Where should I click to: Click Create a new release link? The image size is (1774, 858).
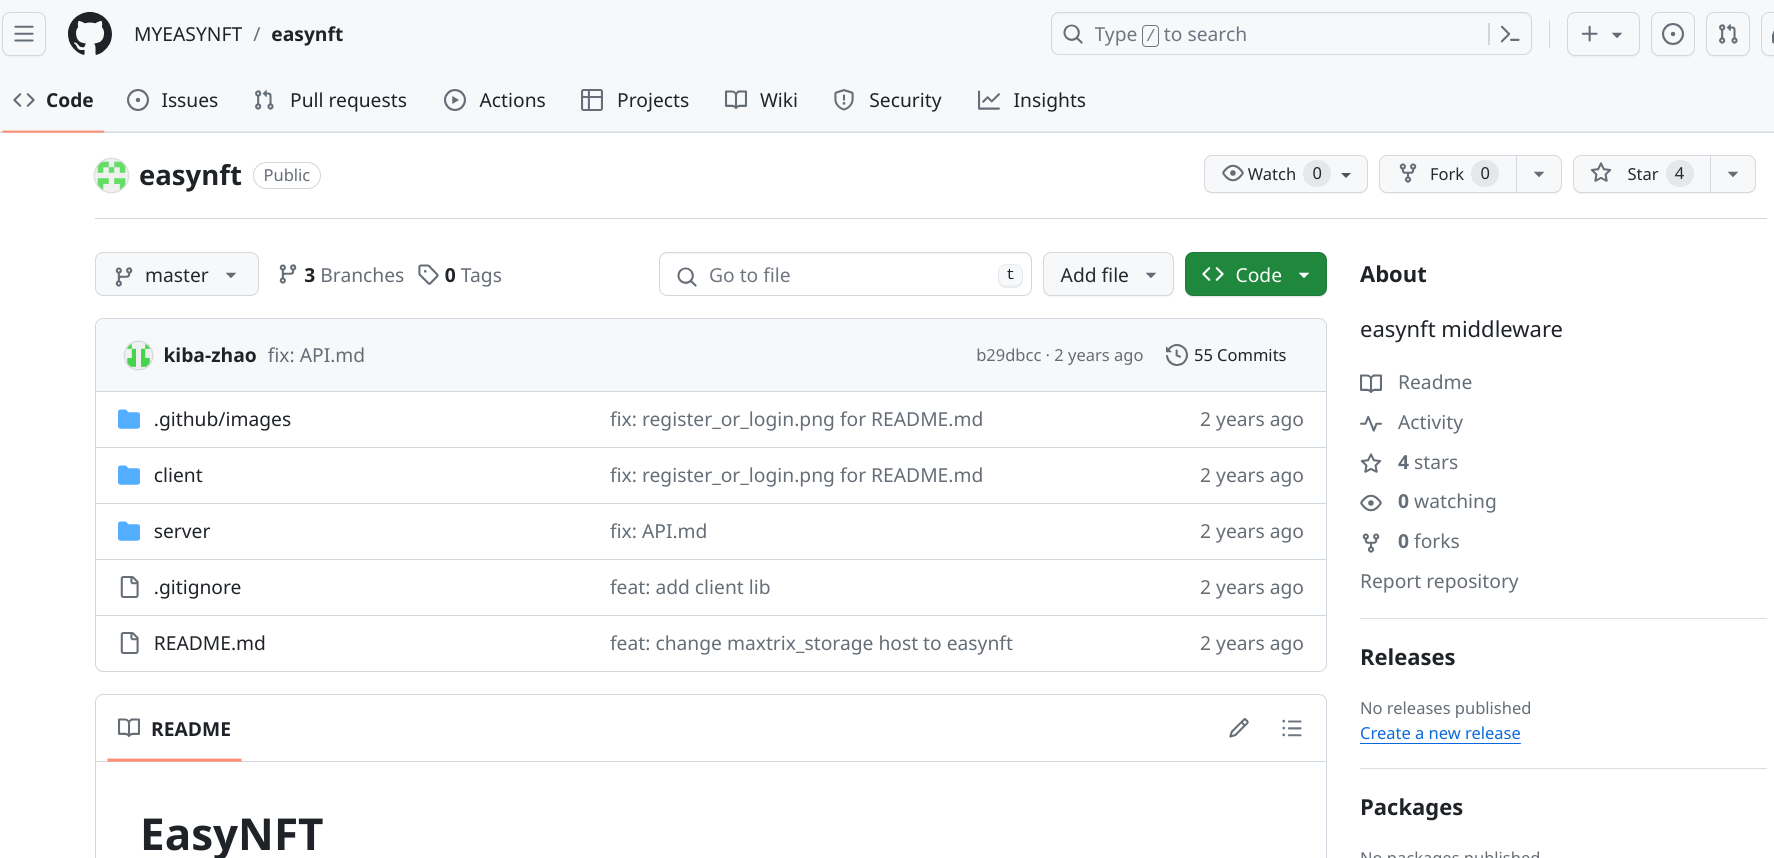pos(1440,733)
